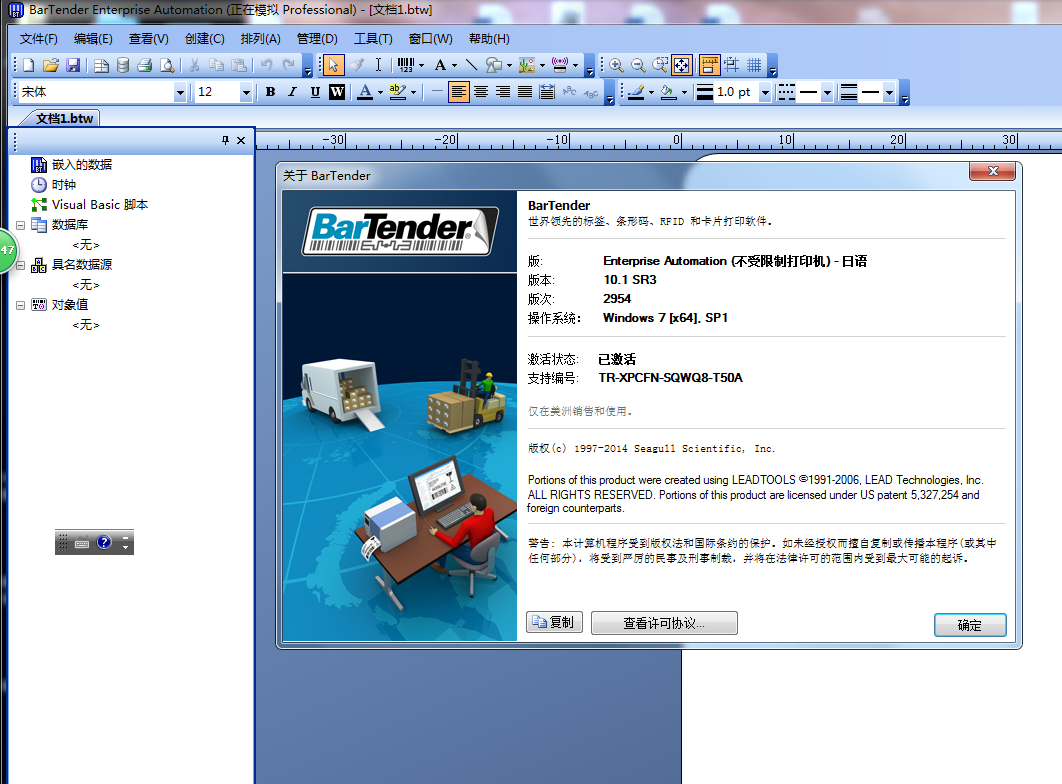This screenshot has height=784, width=1062.
Task: Open the 查看(V) menu
Action: pos(149,39)
